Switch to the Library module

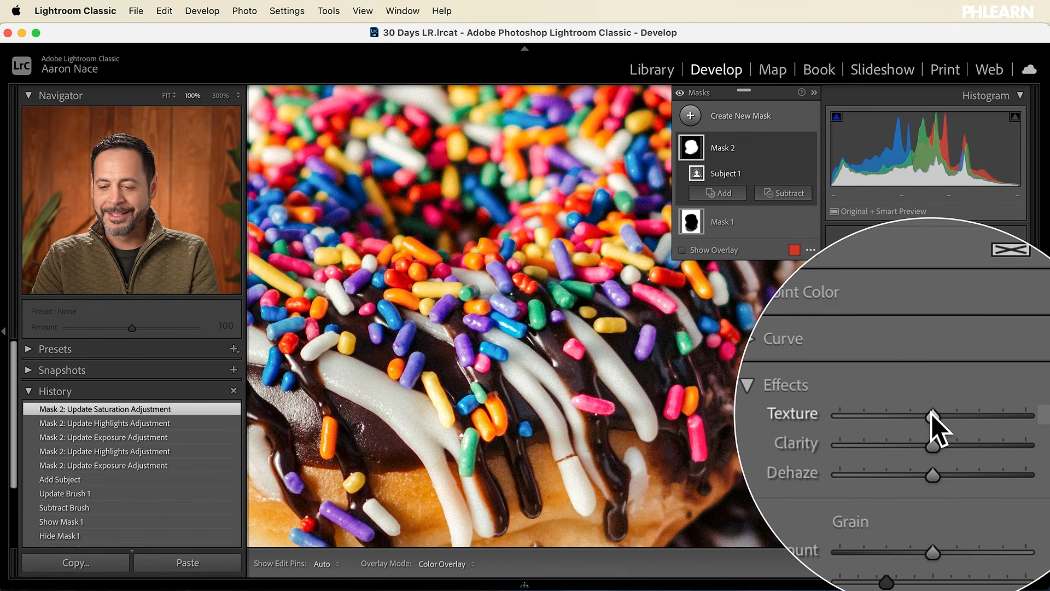coord(652,70)
